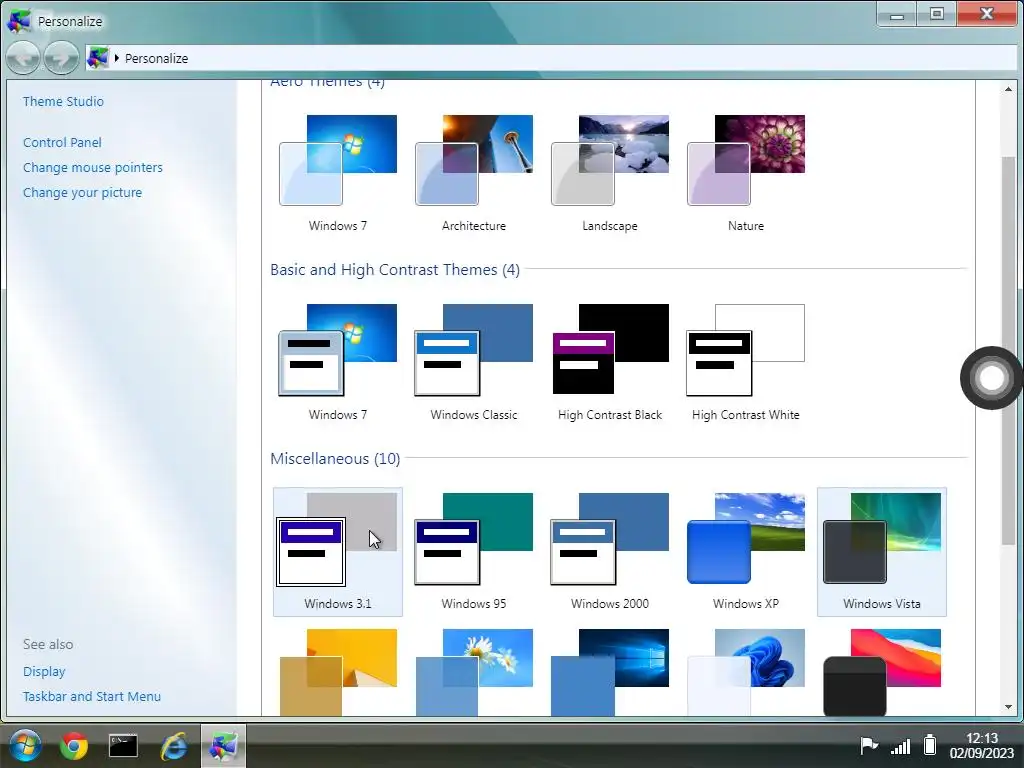This screenshot has height=768, width=1024.
Task: Apply the Windows XP theme
Action: point(745,551)
